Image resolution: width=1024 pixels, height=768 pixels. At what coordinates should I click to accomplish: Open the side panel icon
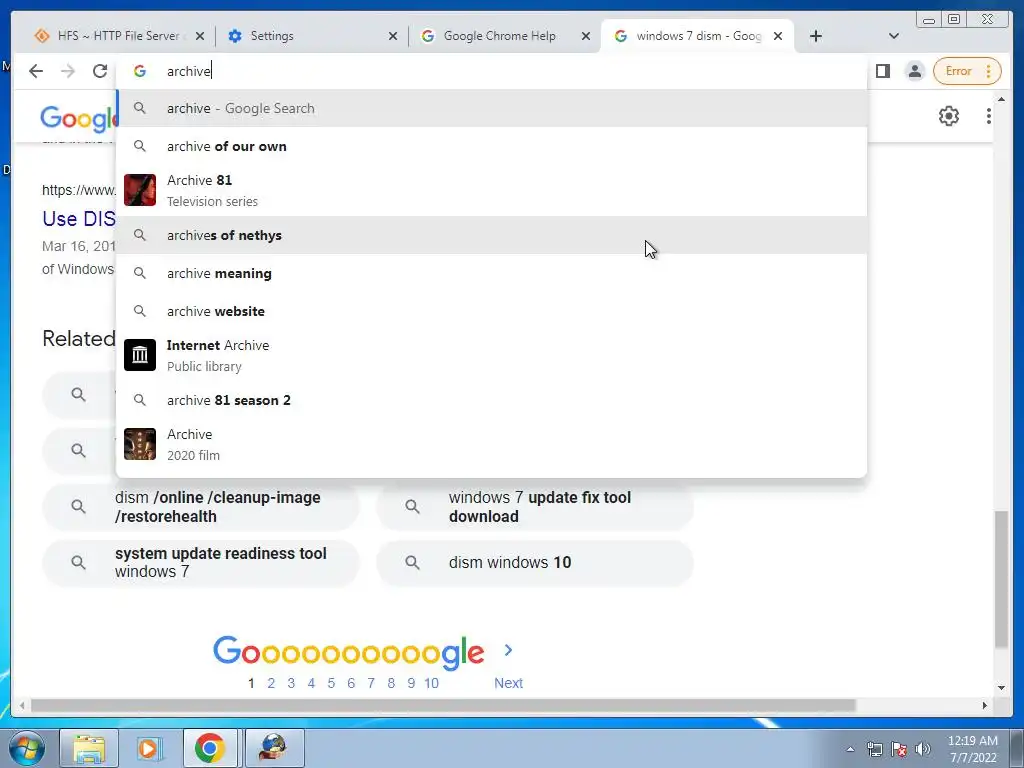pyautogui.click(x=883, y=71)
